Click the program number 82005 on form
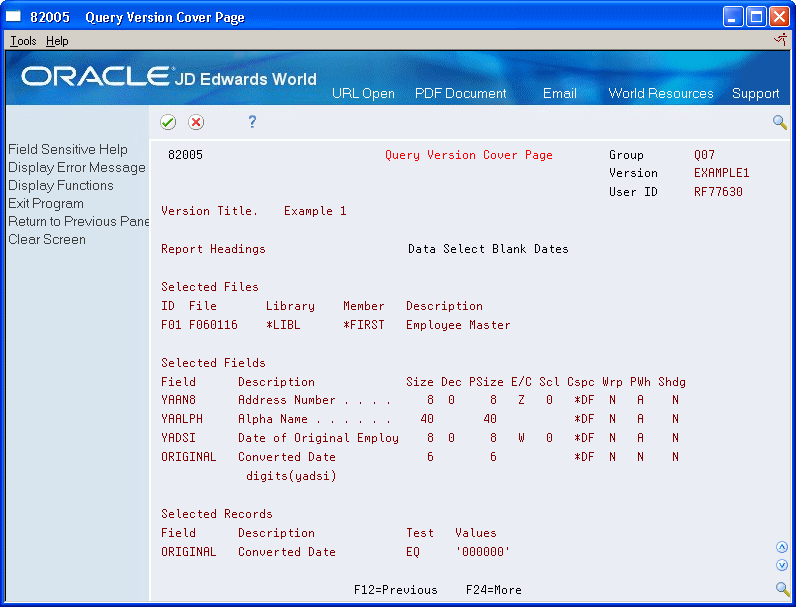 pos(185,155)
